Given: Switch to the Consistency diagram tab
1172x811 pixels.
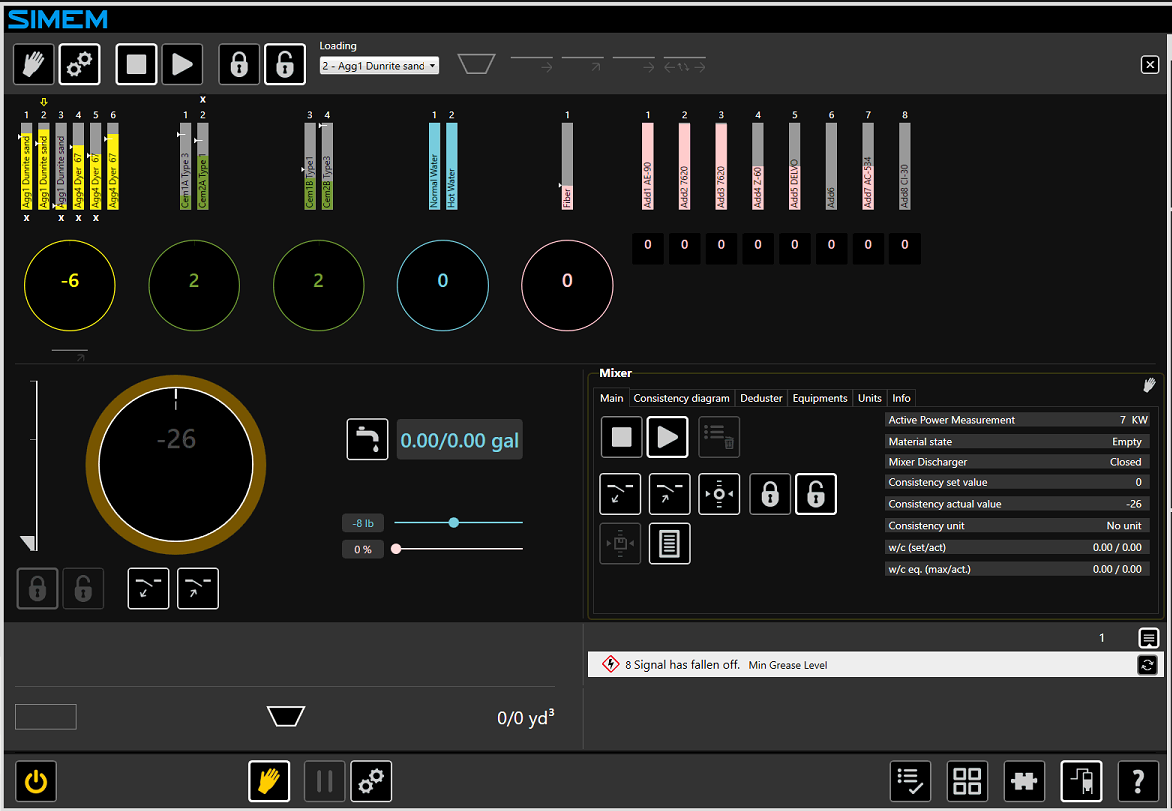Looking at the screenshot, I should (x=681, y=398).
